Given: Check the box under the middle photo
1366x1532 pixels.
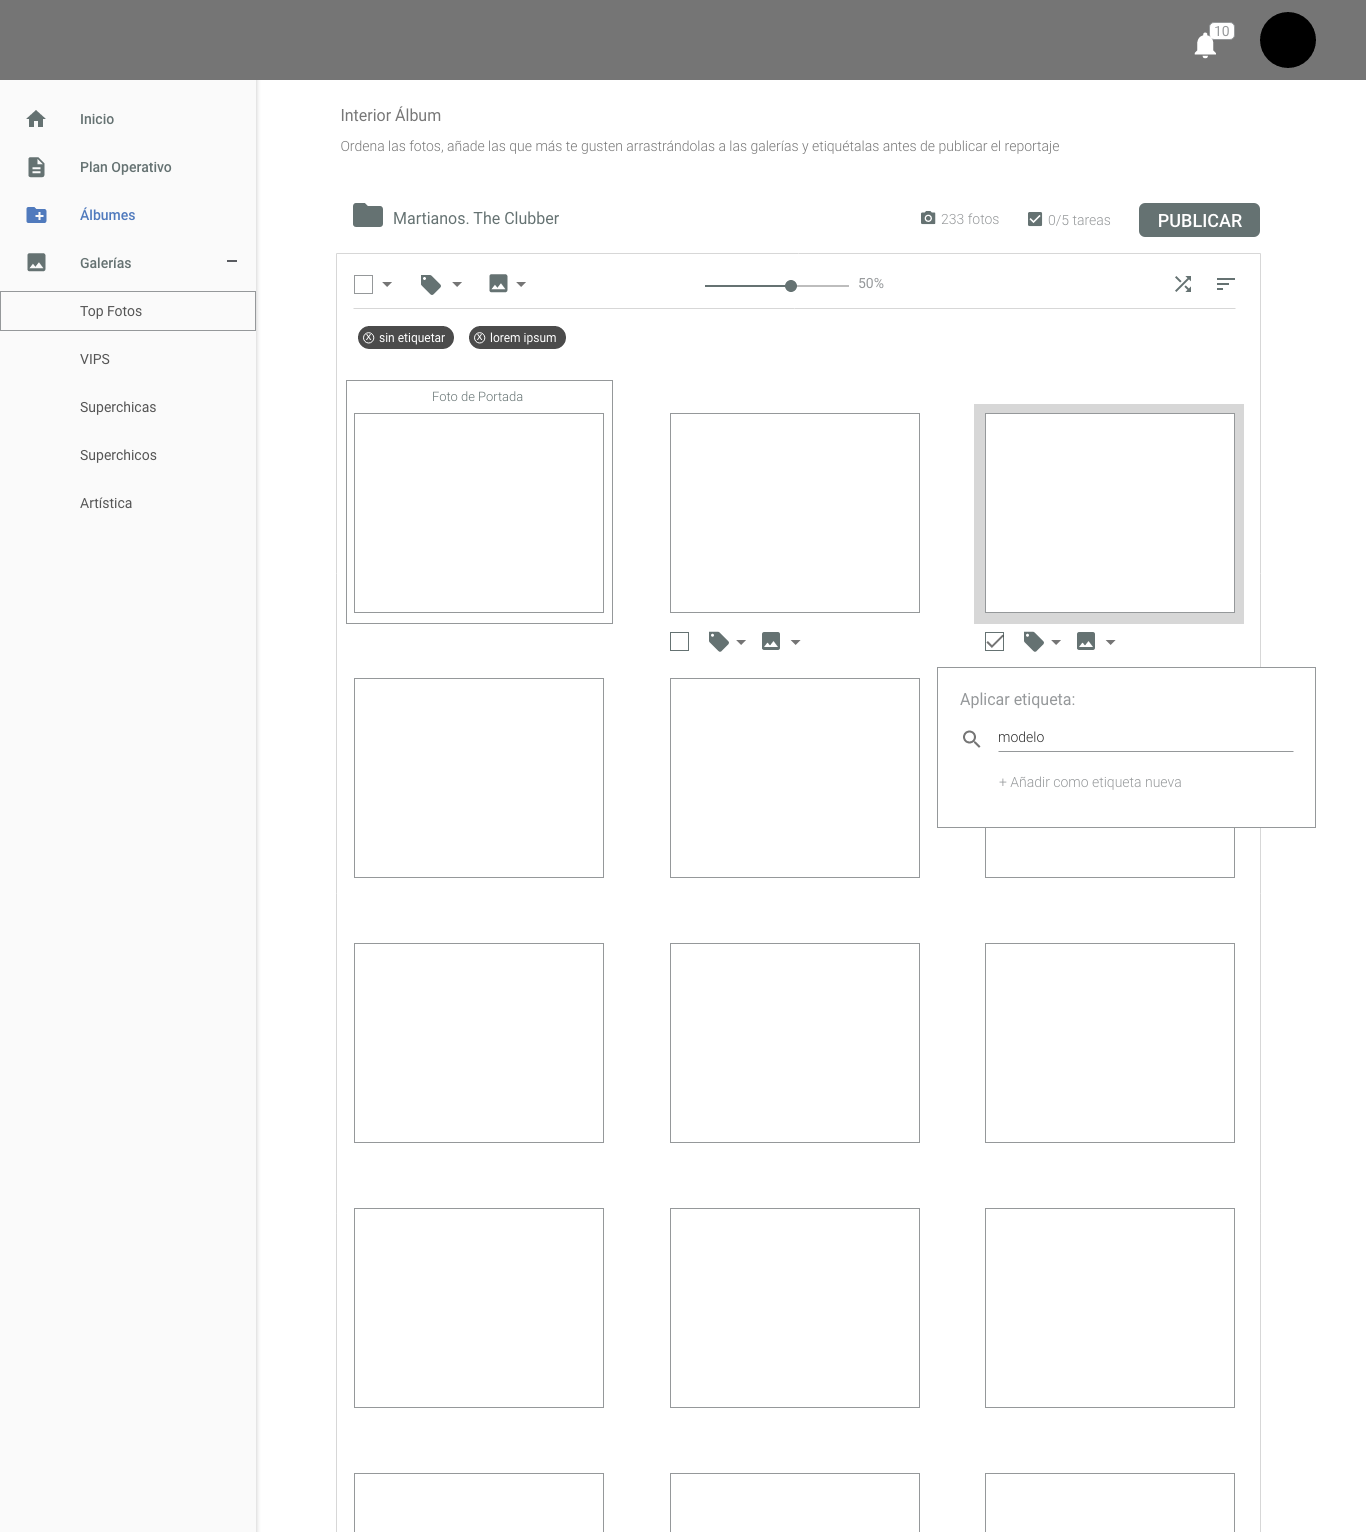Looking at the screenshot, I should tap(680, 642).
